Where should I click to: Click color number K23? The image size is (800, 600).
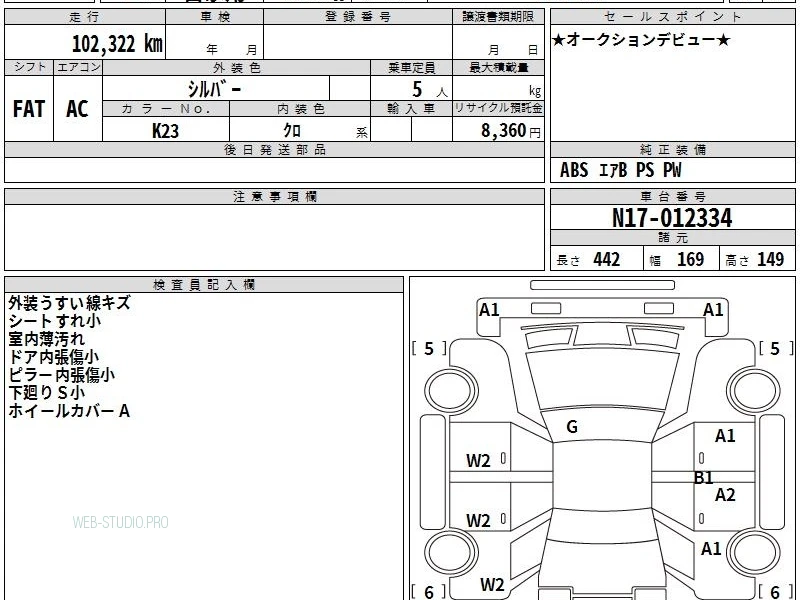point(165,131)
